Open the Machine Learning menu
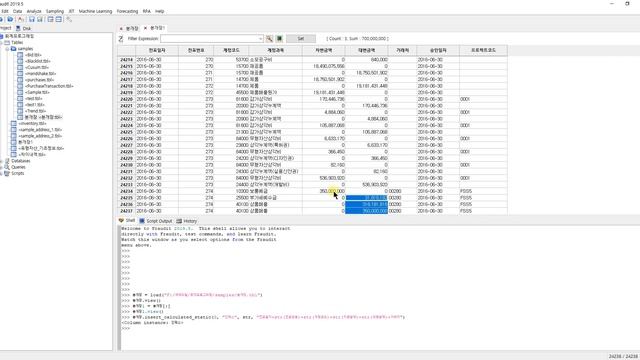Image resolution: width=640 pixels, height=360 pixels. point(95,11)
